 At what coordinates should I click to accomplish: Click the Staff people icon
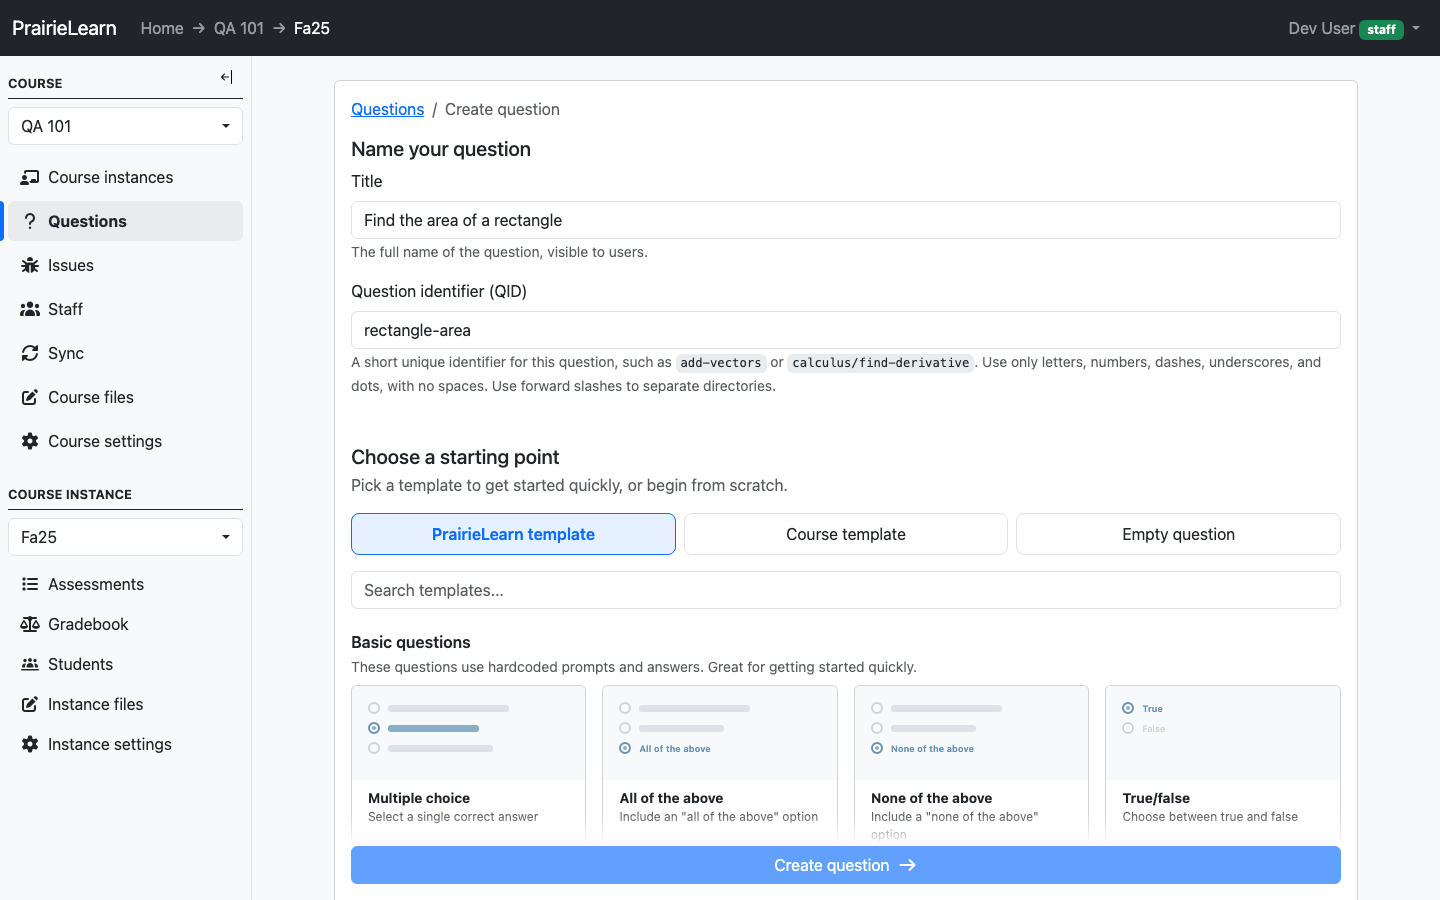30,309
